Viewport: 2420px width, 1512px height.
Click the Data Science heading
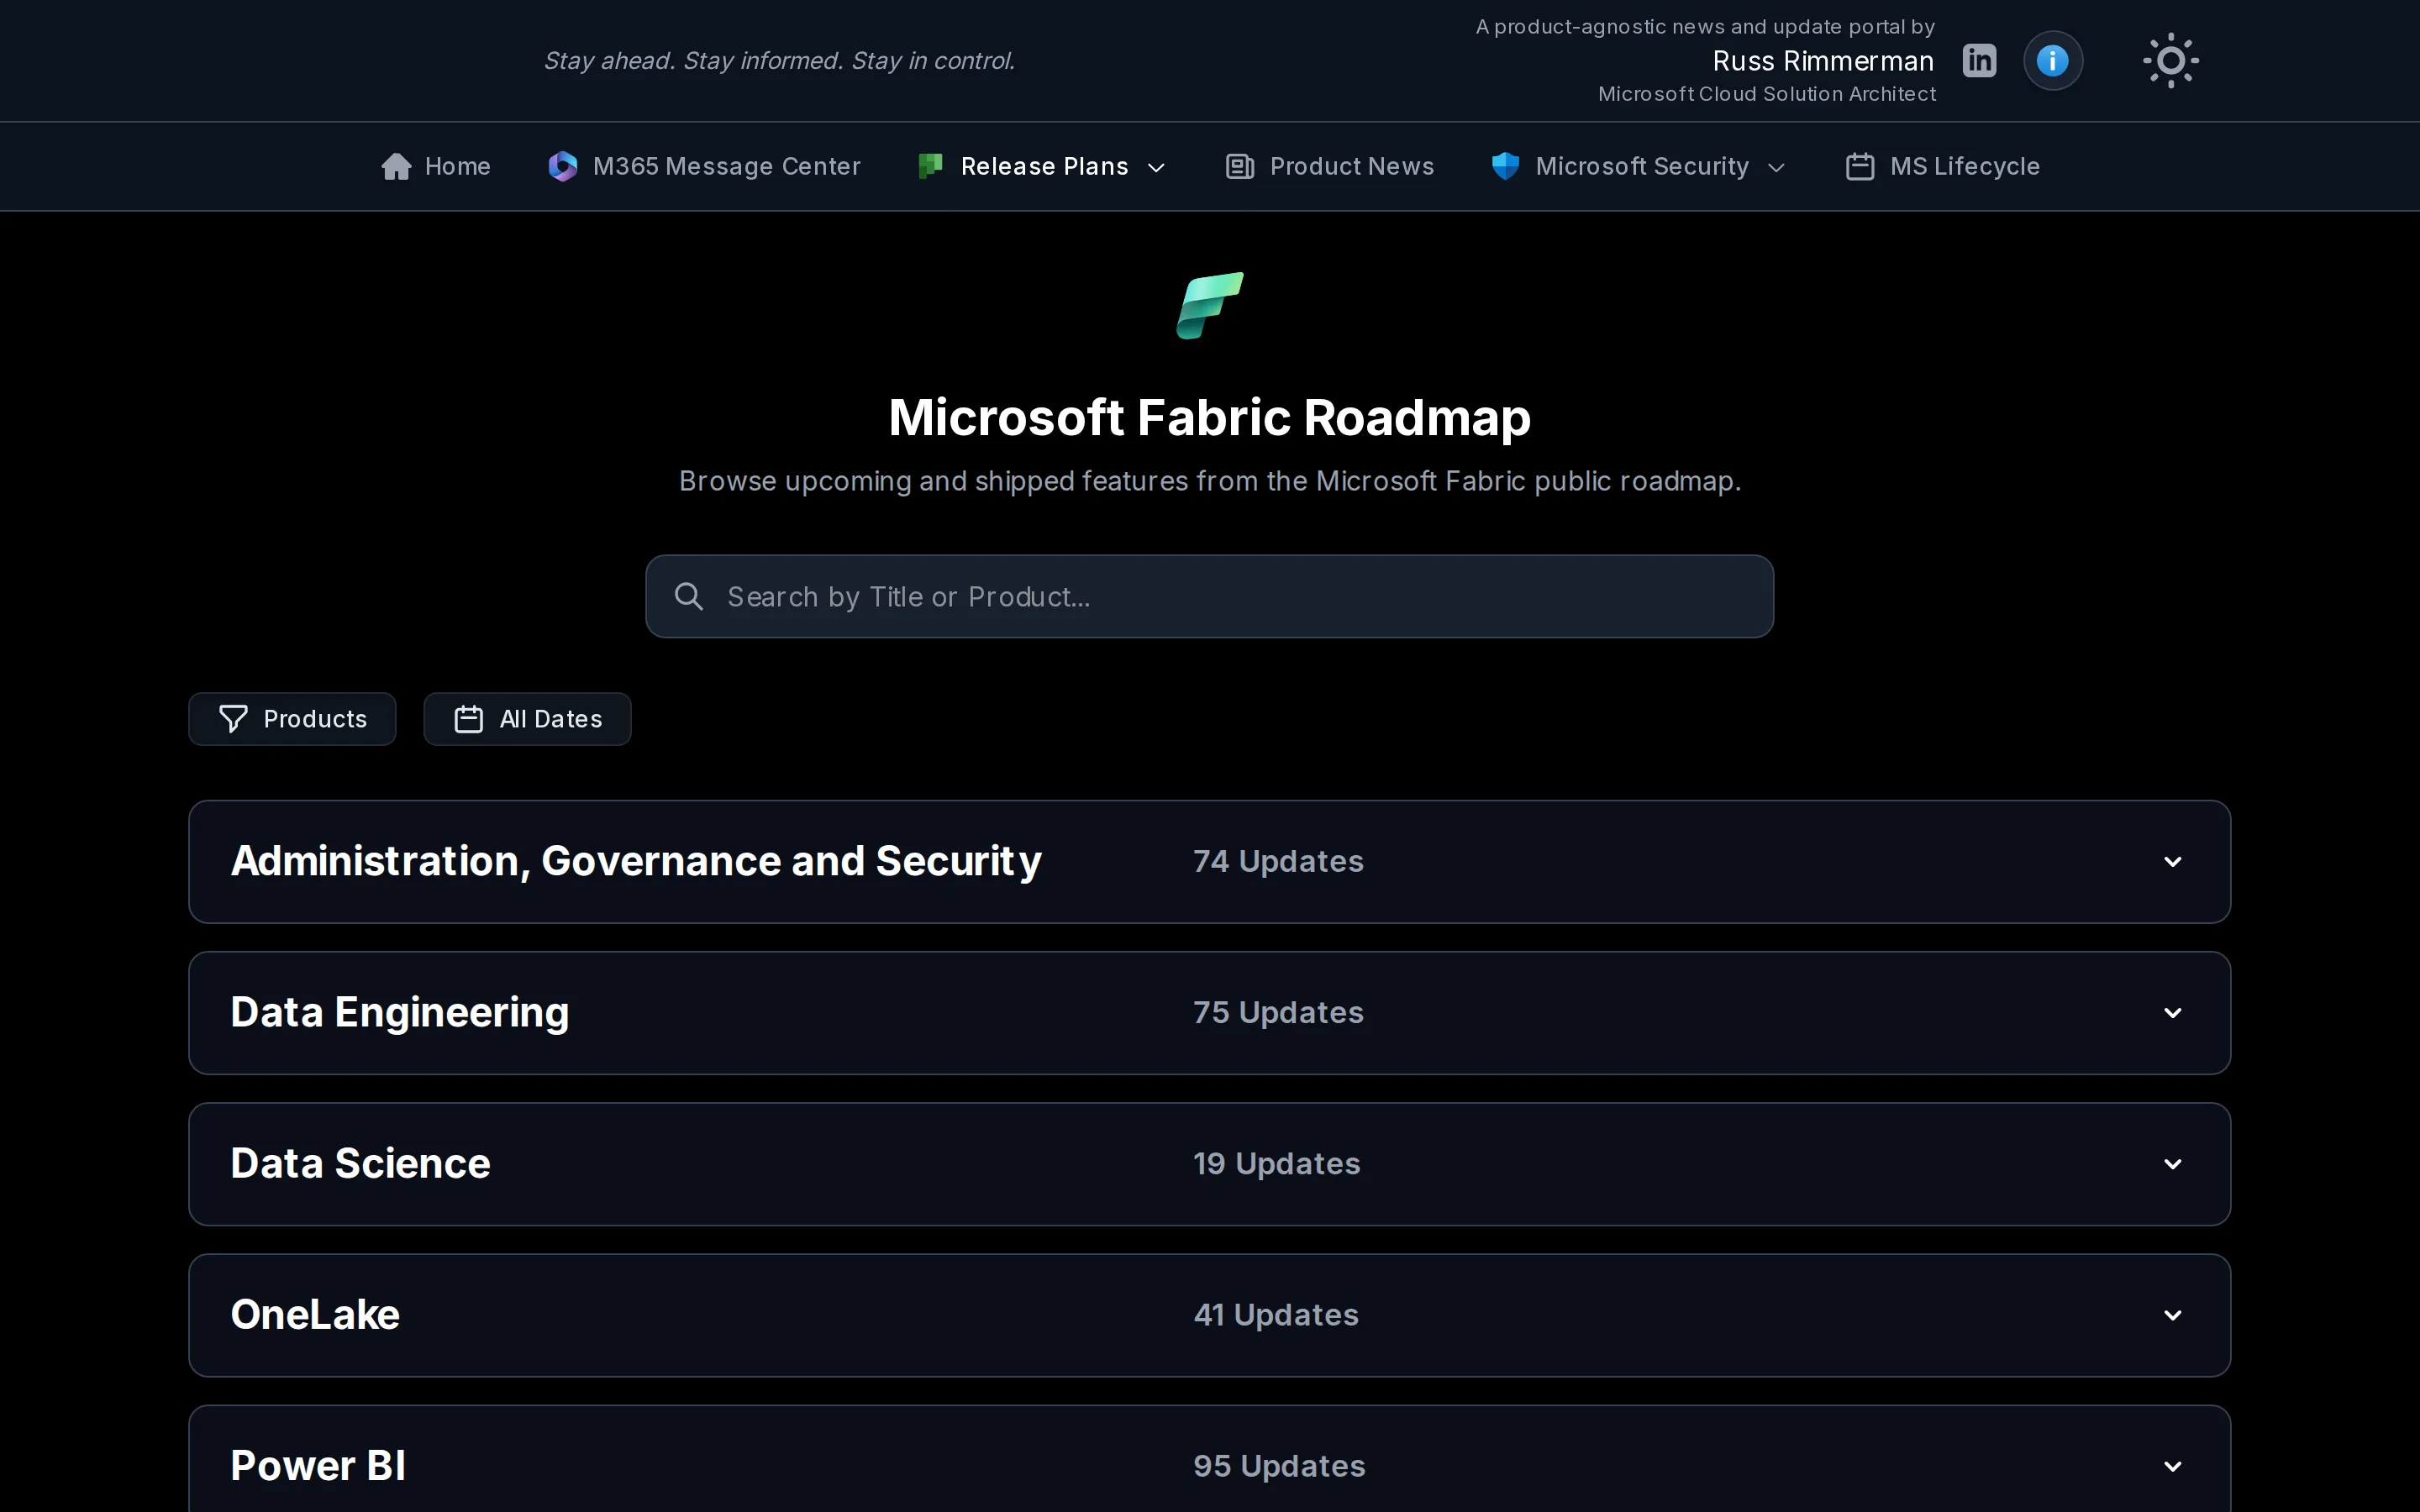pyautogui.click(x=360, y=1163)
